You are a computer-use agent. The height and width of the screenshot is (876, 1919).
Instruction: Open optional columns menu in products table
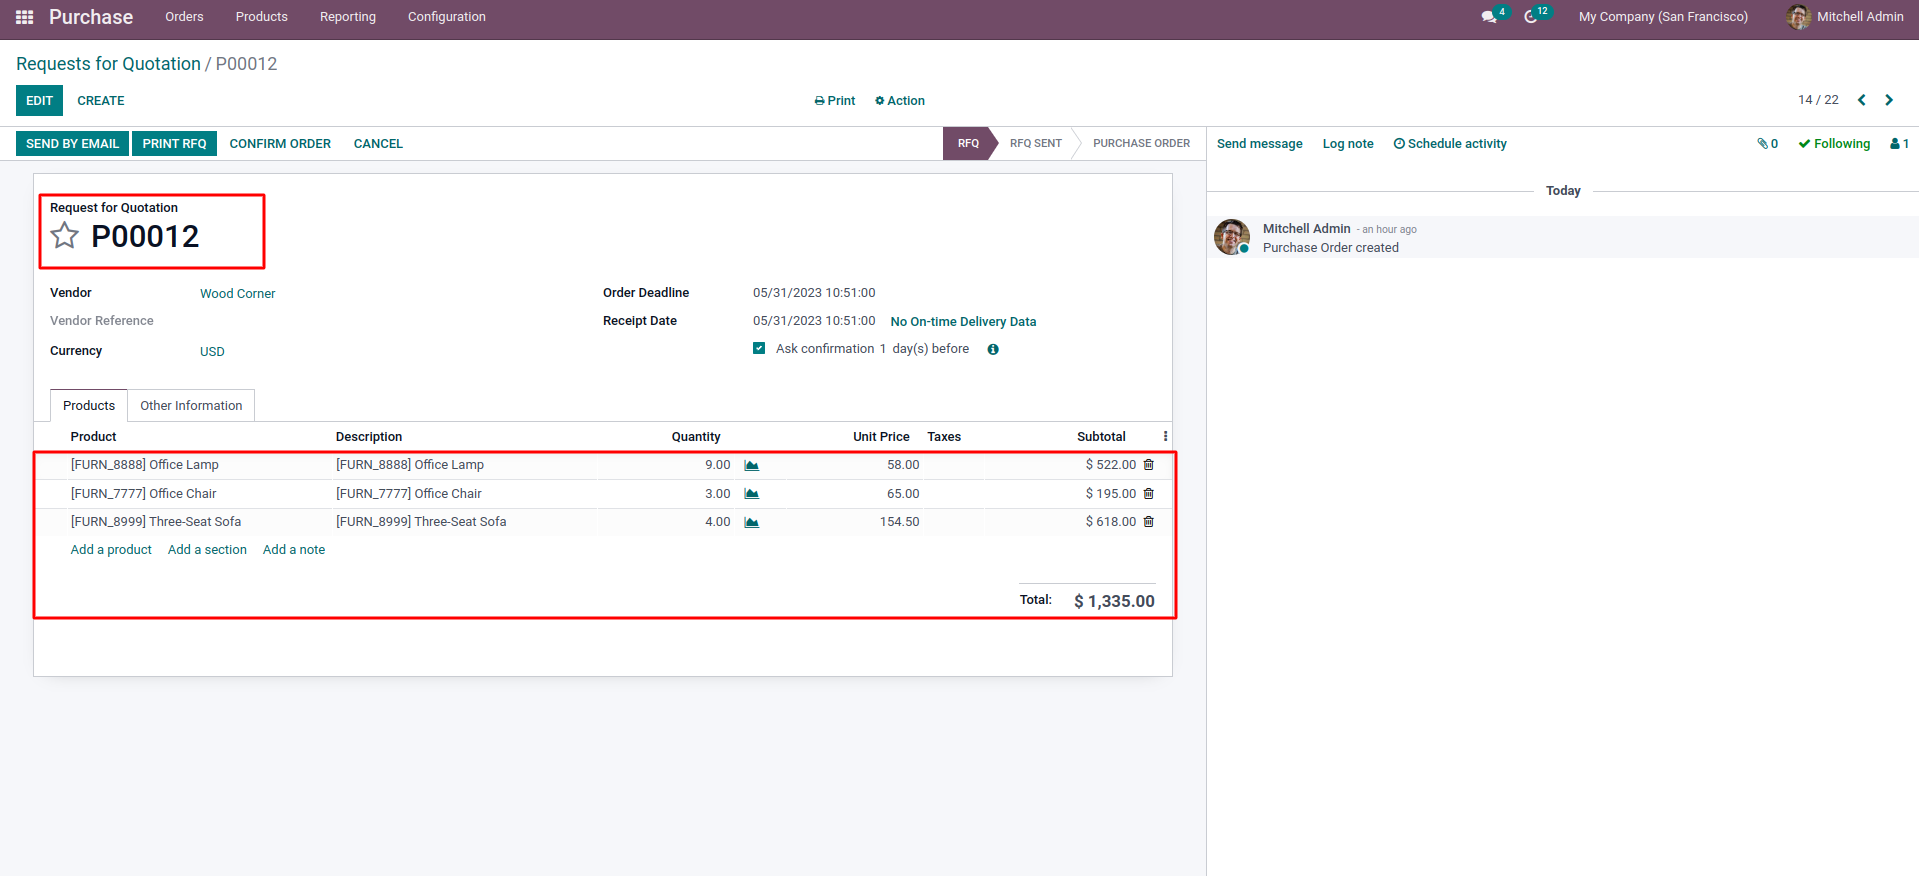click(1165, 437)
